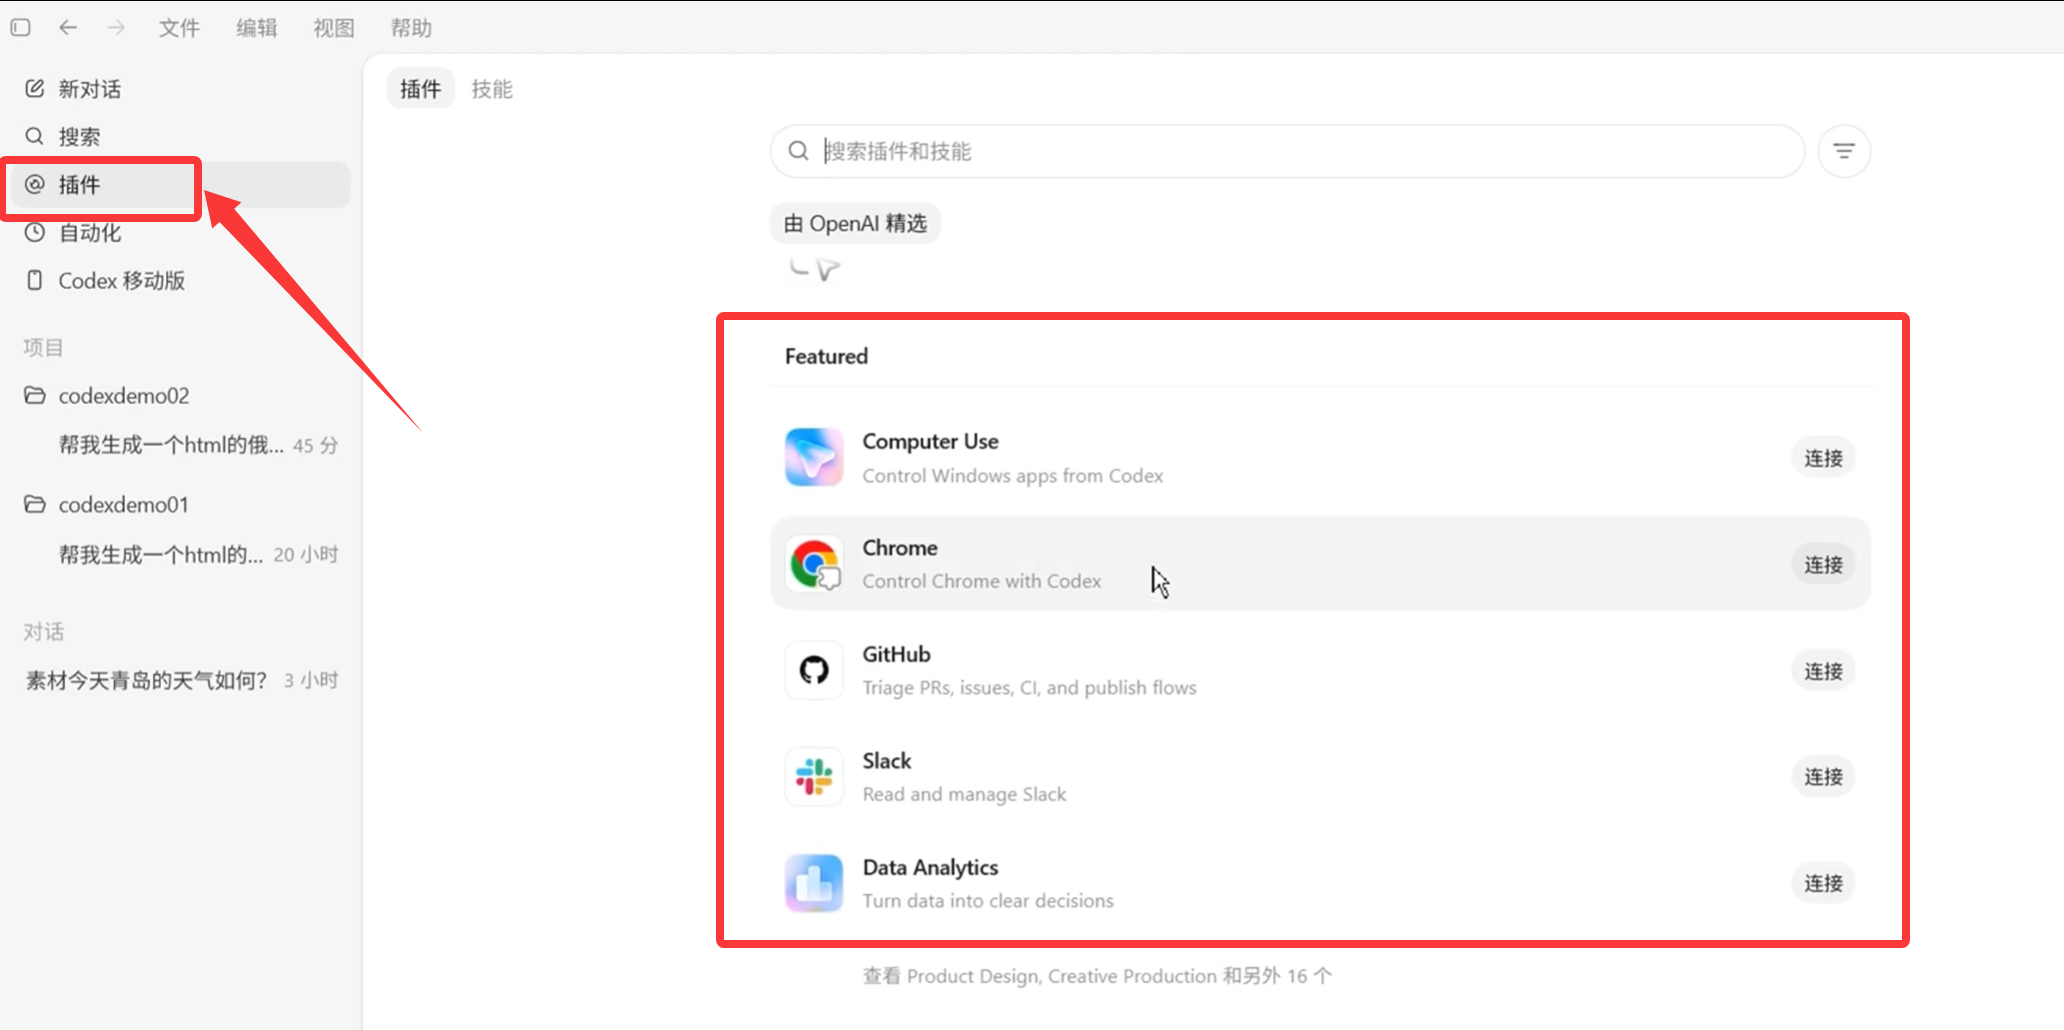Click the Computer Use plugin icon

pos(814,457)
